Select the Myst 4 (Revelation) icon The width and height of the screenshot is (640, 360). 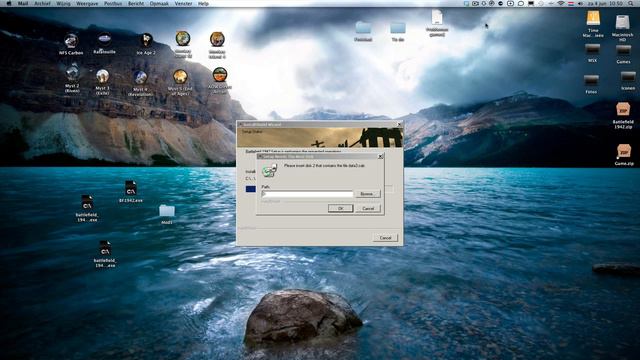140,78
